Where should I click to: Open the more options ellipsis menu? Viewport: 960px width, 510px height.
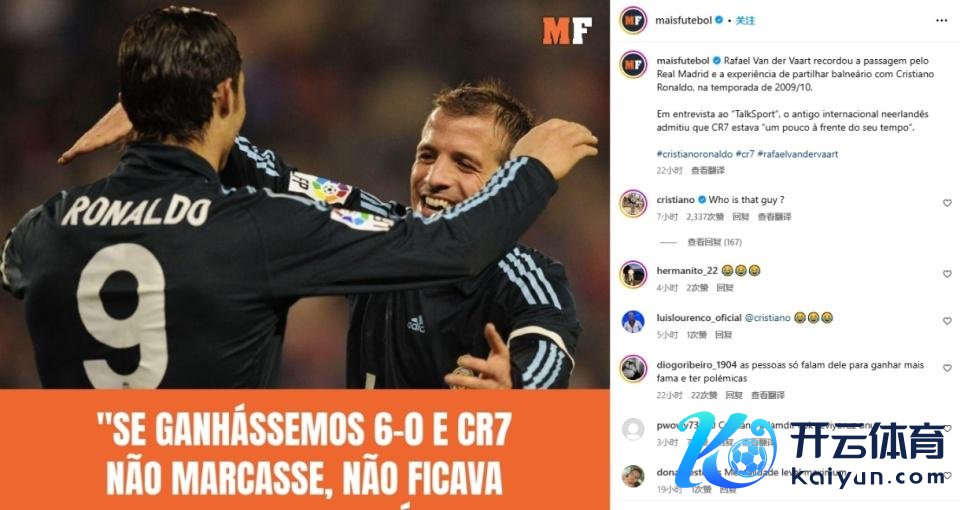[x=941, y=20]
